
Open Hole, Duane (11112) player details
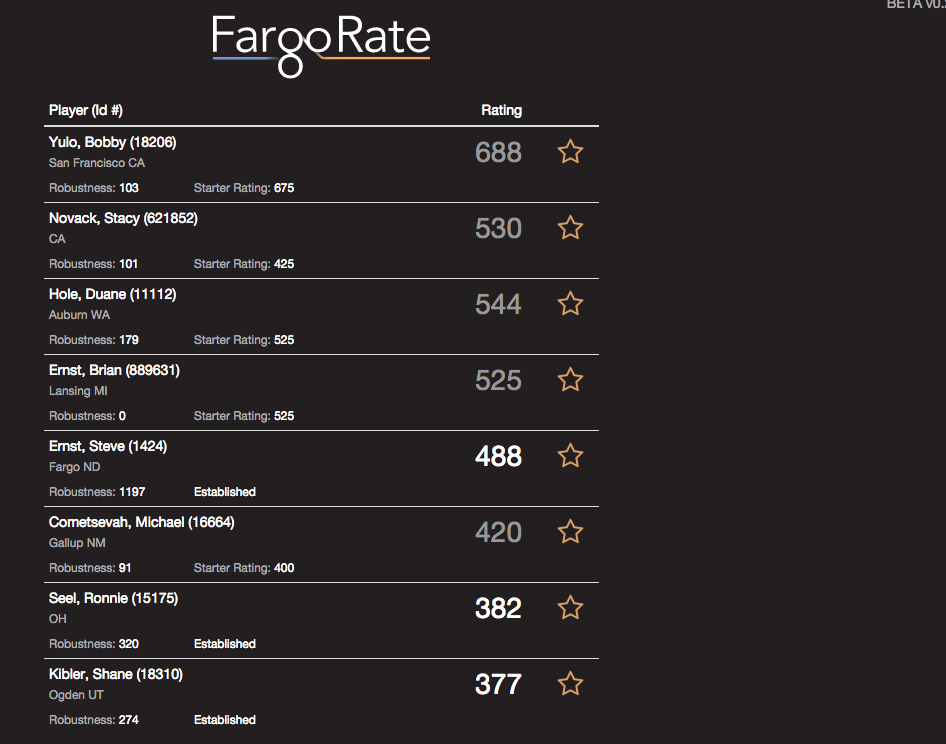coord(112,294)
